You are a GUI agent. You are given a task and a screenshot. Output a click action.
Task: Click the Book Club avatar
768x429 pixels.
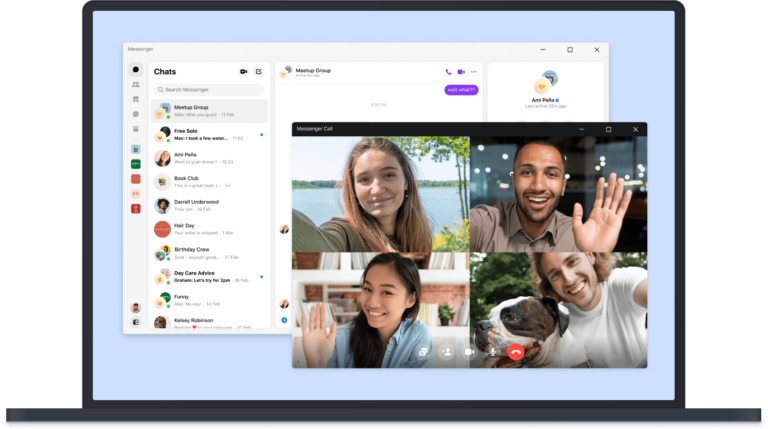162,182
